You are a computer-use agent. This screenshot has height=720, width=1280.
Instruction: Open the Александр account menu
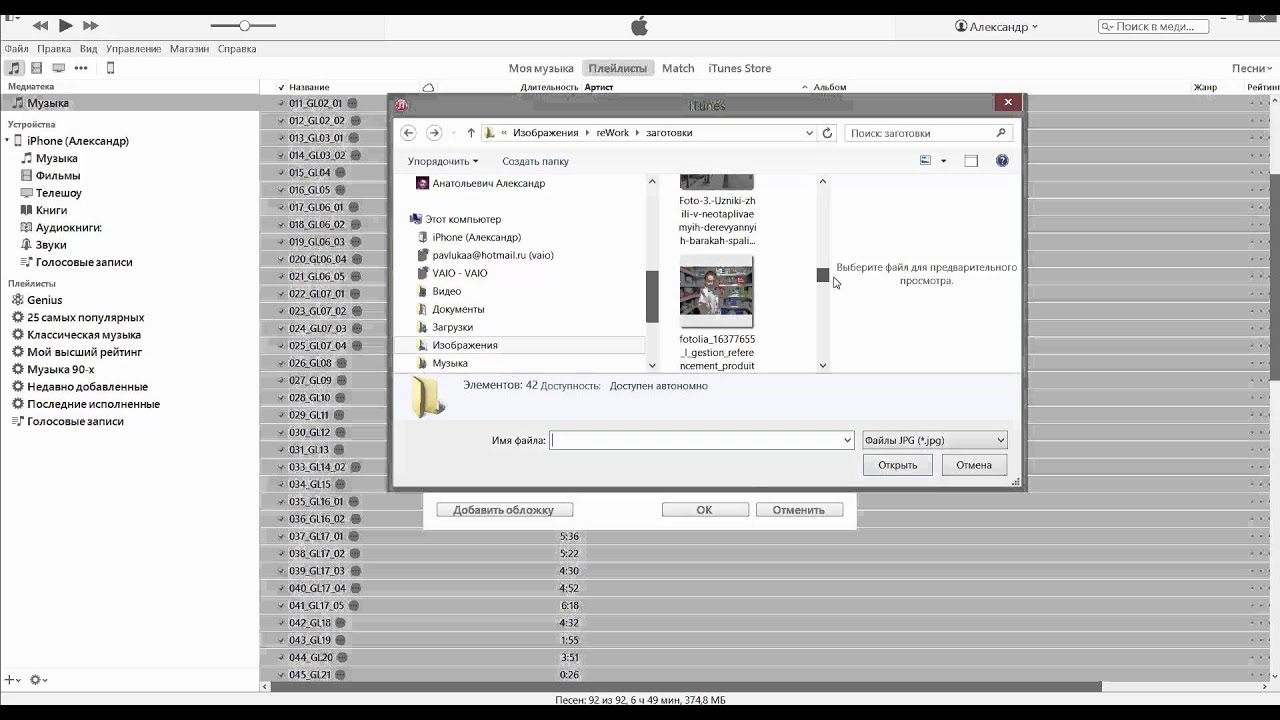pyautogui.click(x=996, y=27)
